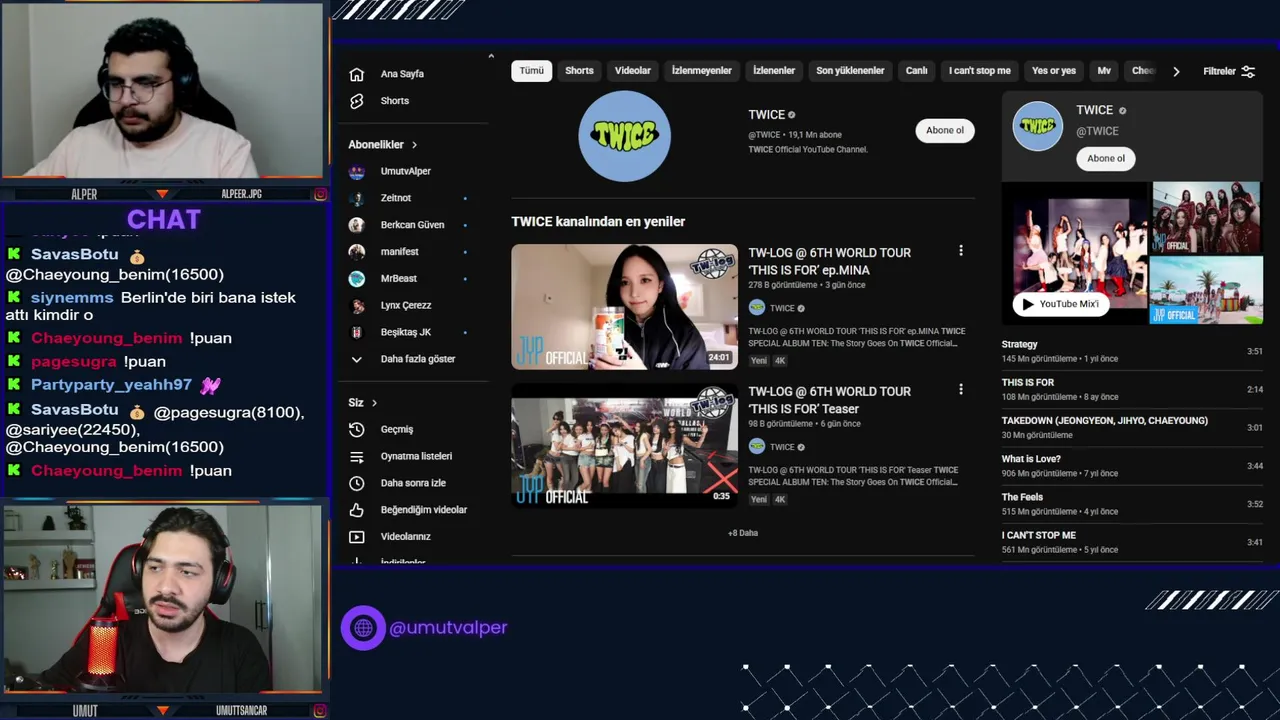
Task: Open the Teaser group photo thumbnail
Action: click(624, 446)
